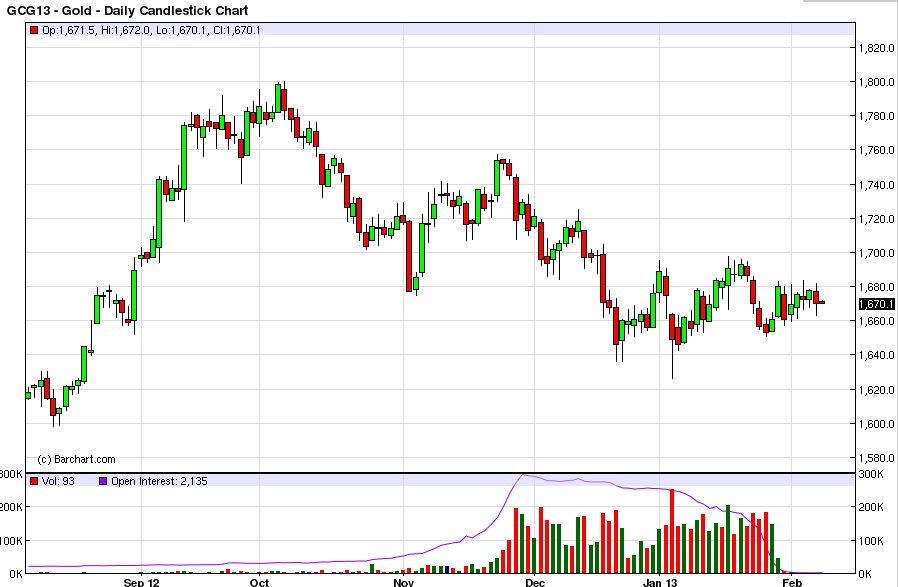Click the peak of the purple open interest line
Image resolution: width=898 pixels, height=587 pixels.
pos(522,475)
